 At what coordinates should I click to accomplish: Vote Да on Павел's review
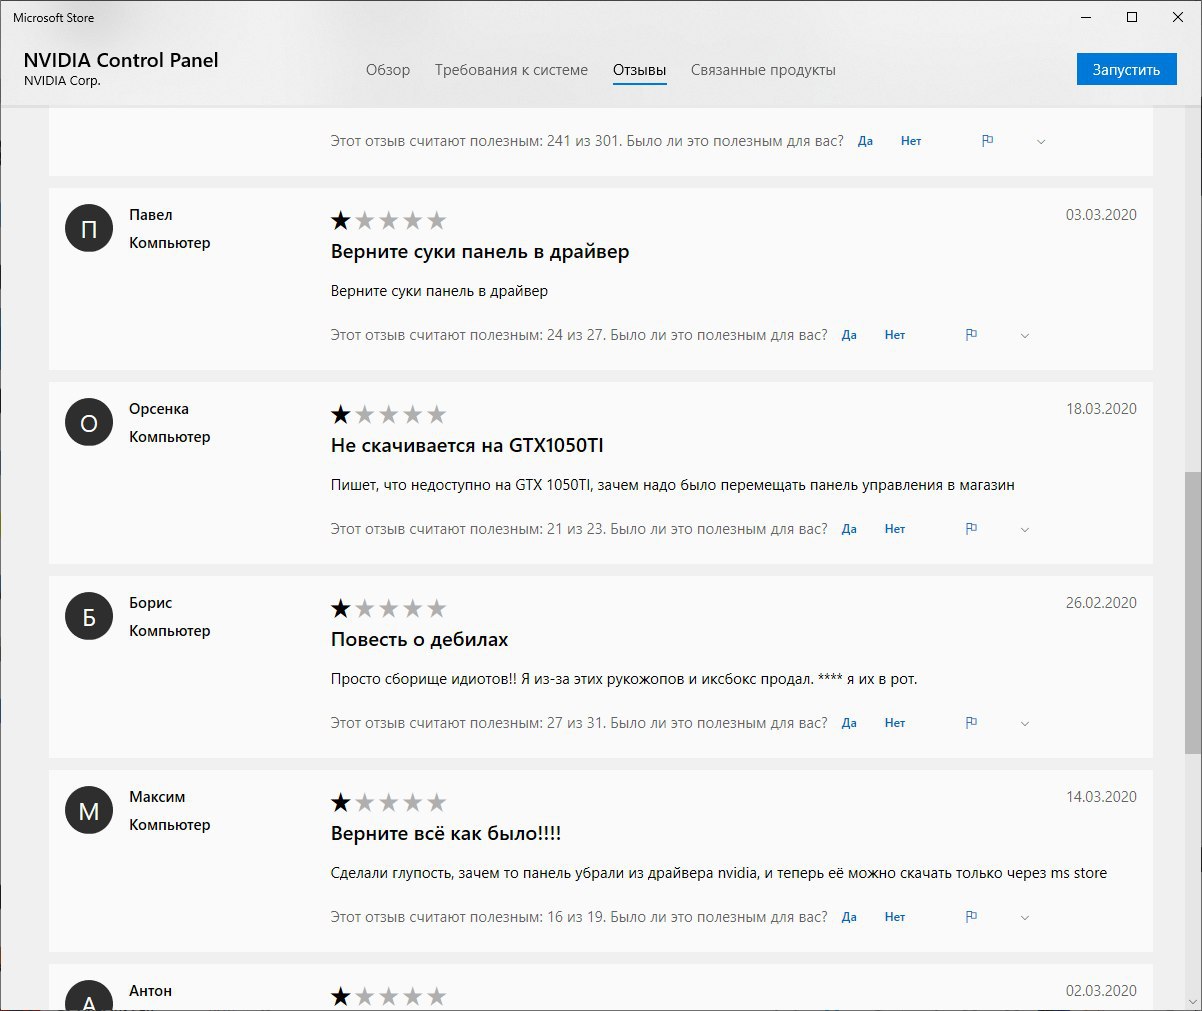pyautogui.click(x=849, y=335)
